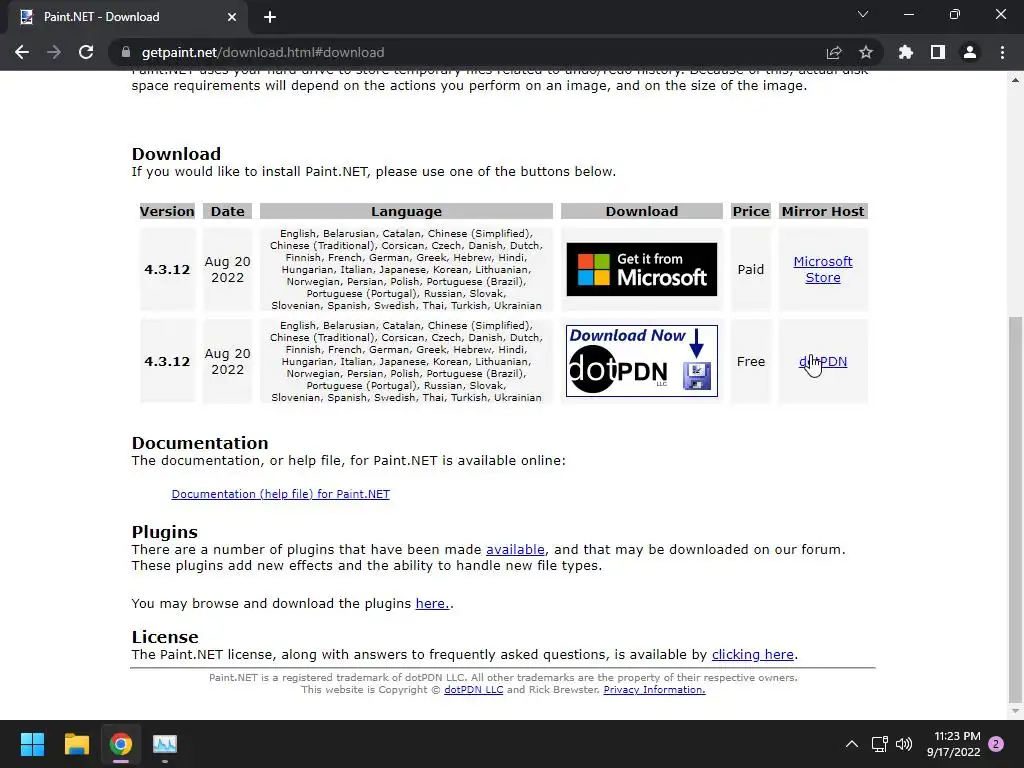This screenshot has height=768, width=1024.
Task: Open Documentation (help file) for Paint.NET
Action: (x=281, y=494)
